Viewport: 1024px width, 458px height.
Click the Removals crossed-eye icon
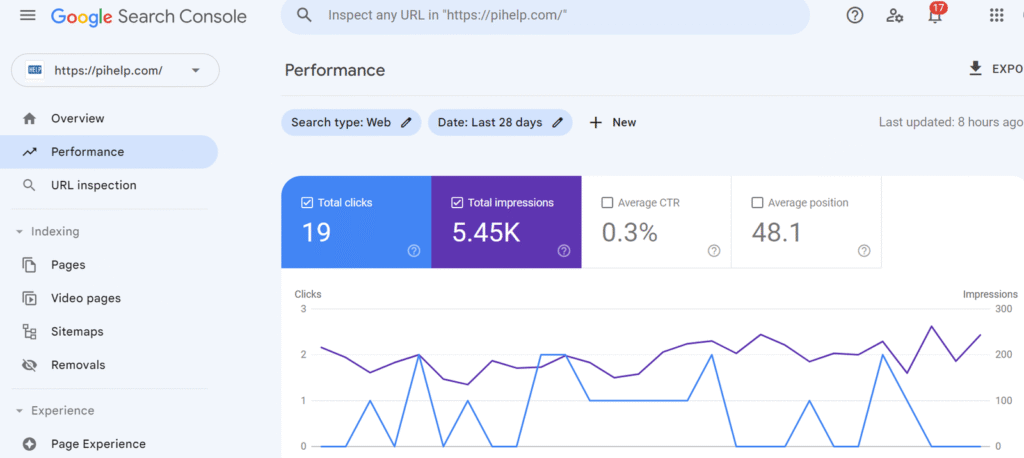click(29, 365)
